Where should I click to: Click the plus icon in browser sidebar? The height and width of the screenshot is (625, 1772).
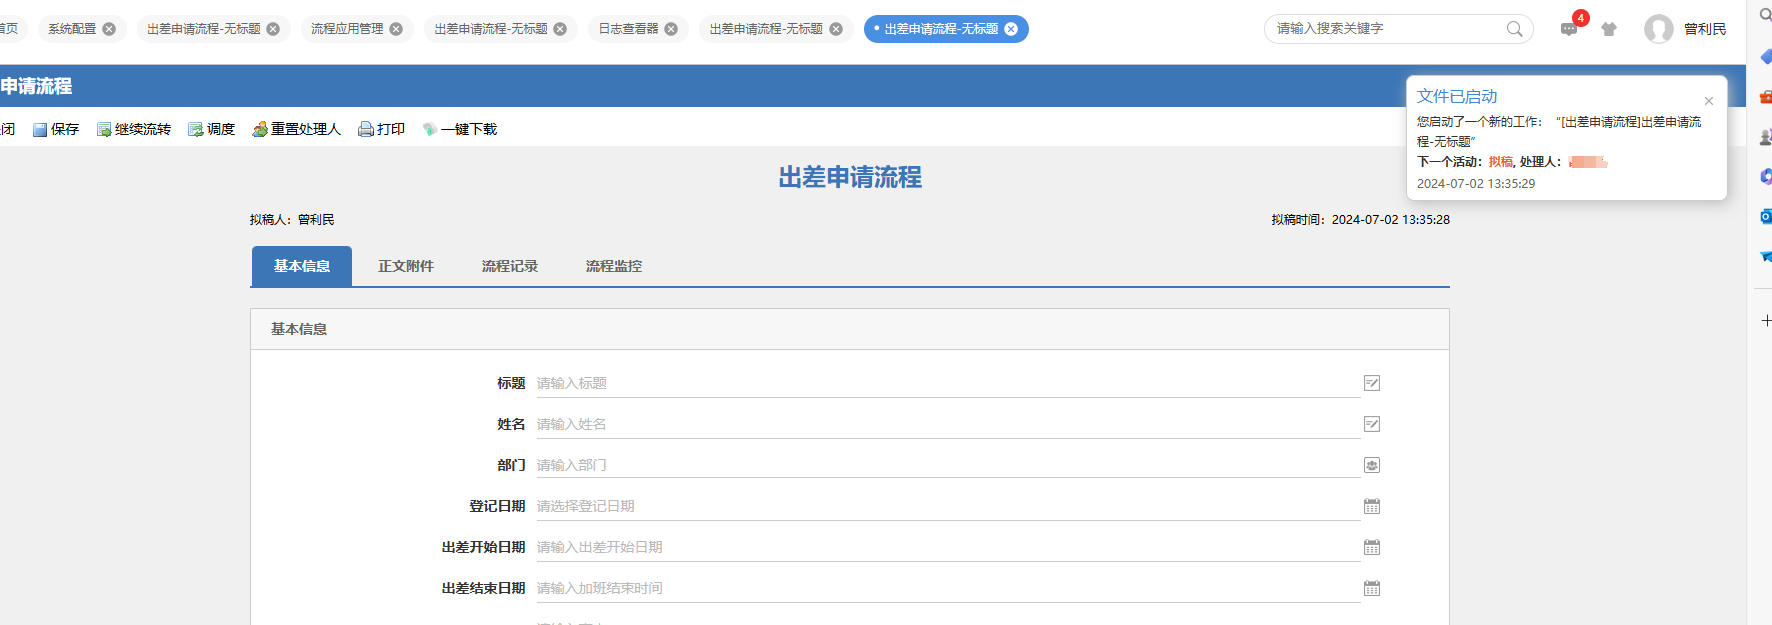1766,320
